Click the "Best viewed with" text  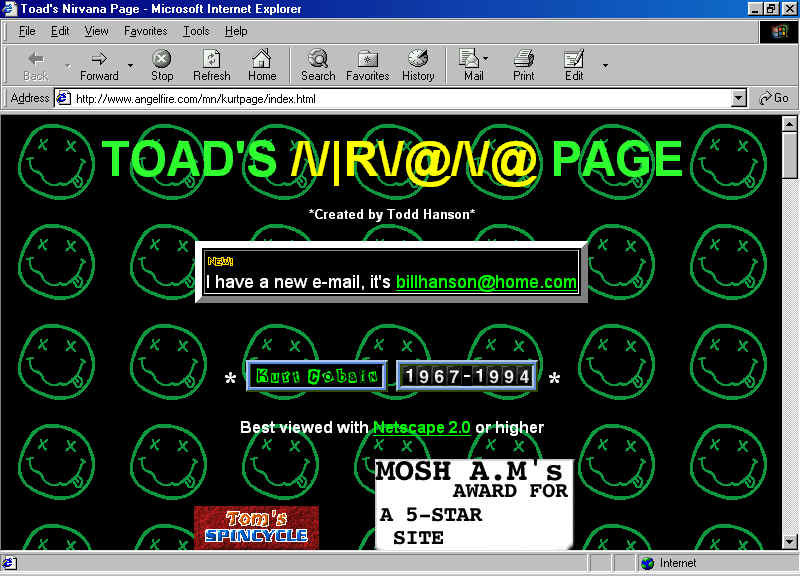(304, 428)
